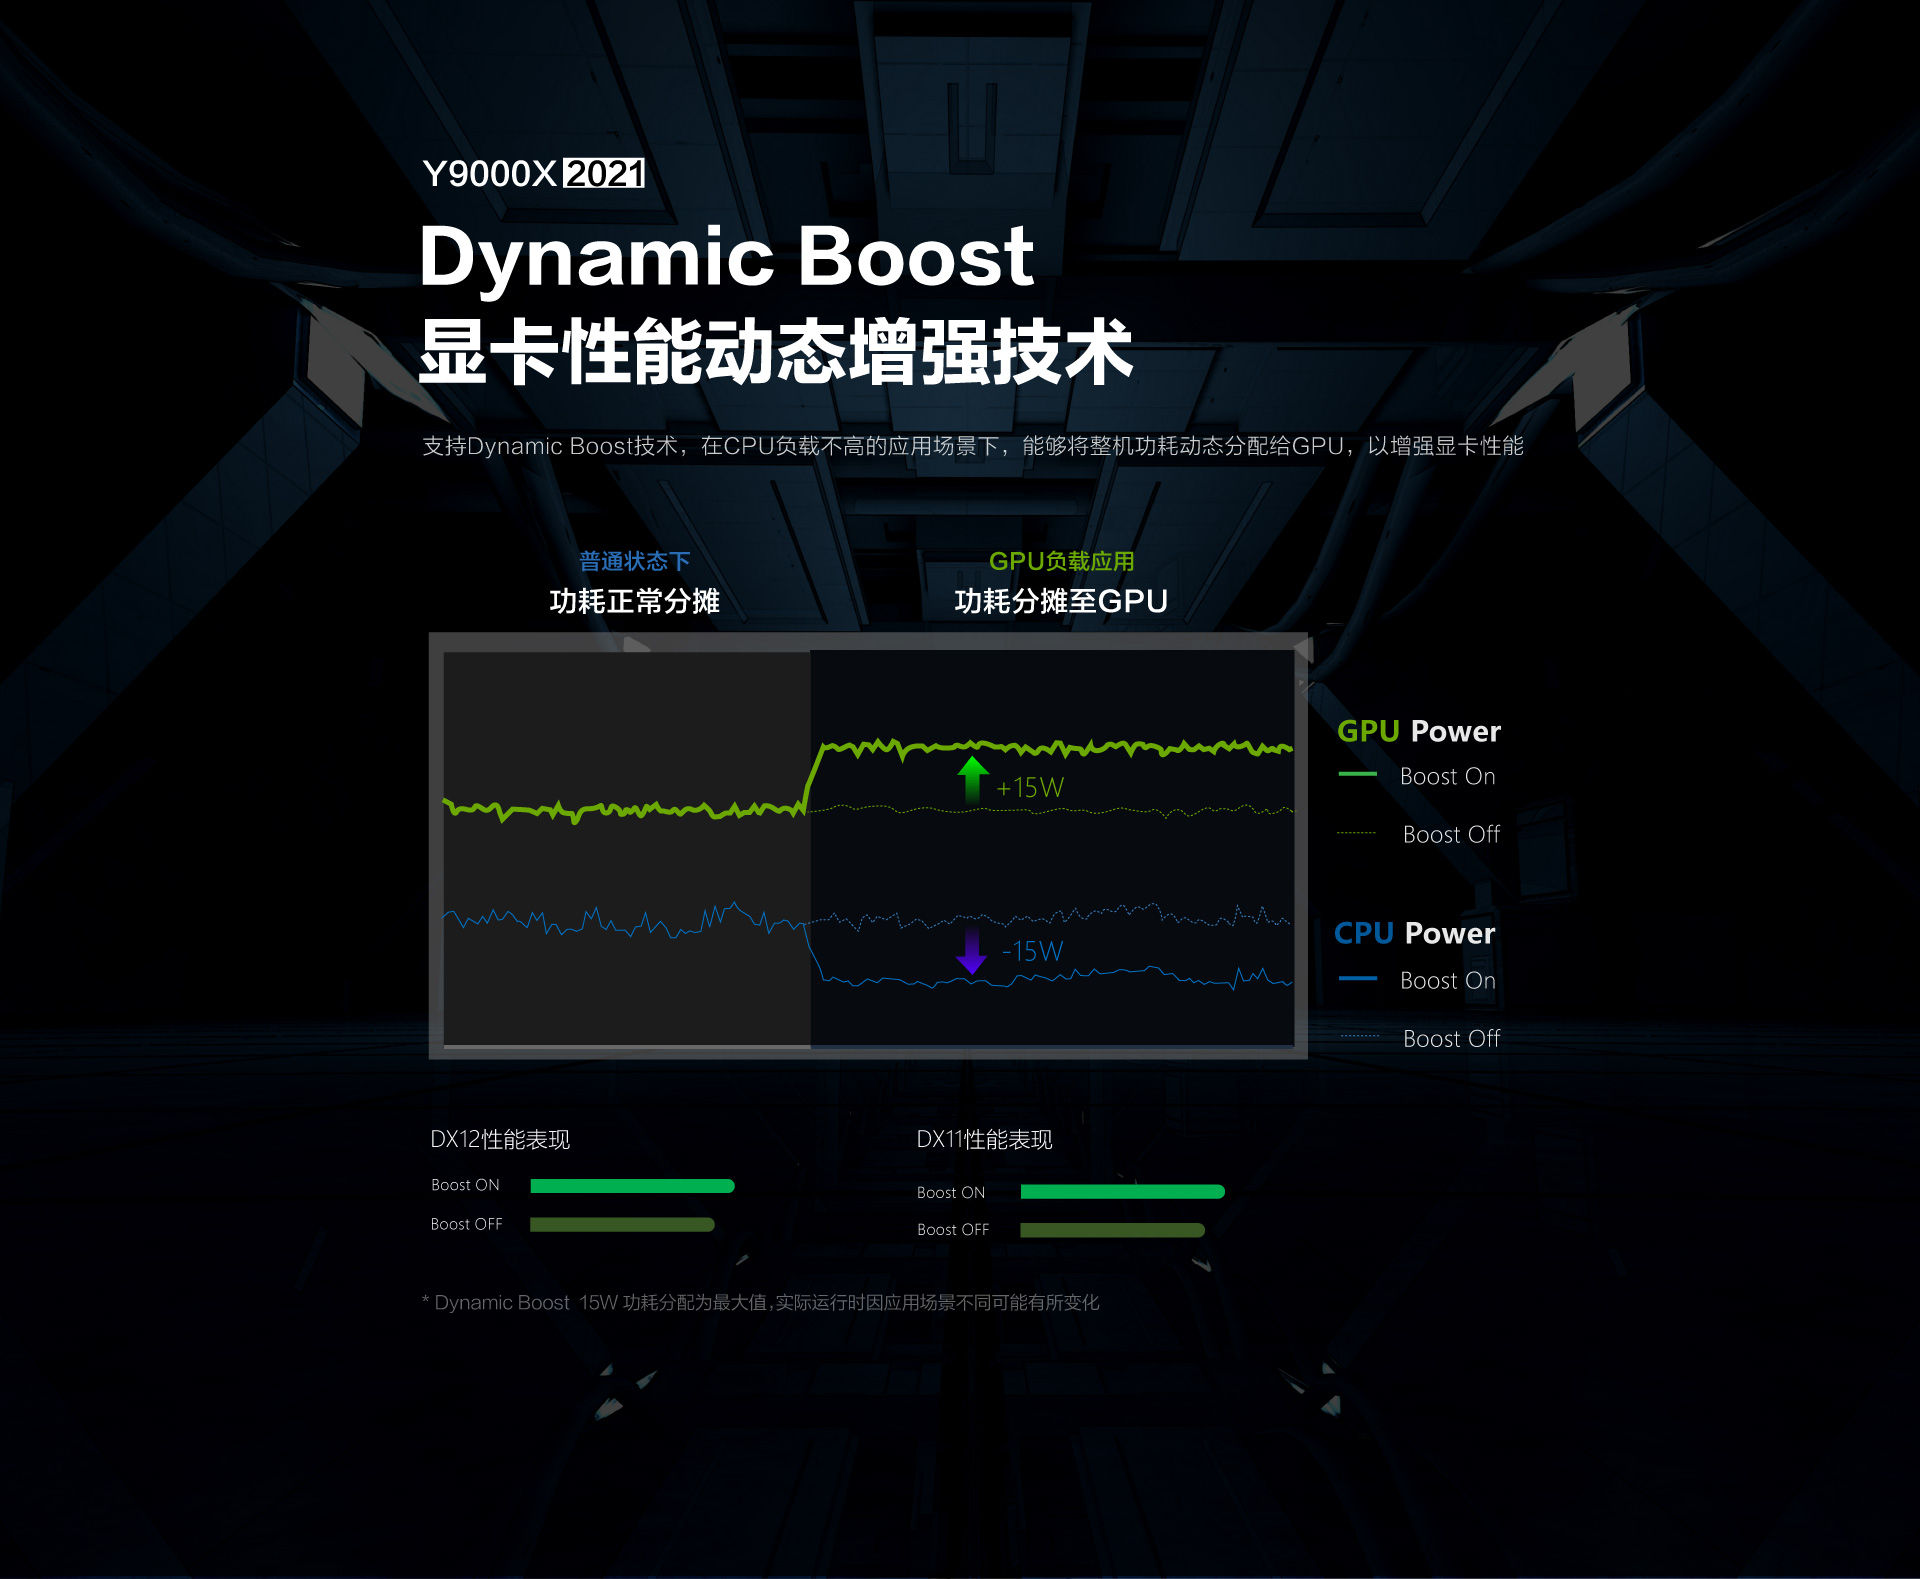Click the 功耗正常分摊 label
The image size is (1920, 1579).
point(634,601)
